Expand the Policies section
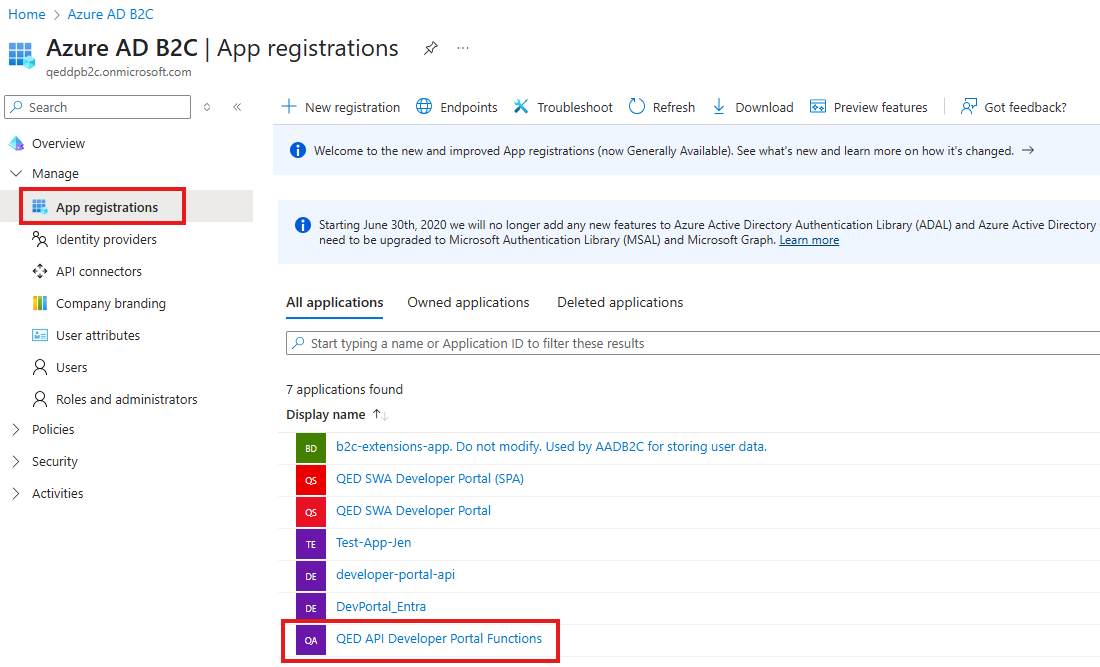1100x667 pixels. coord(16,430)
